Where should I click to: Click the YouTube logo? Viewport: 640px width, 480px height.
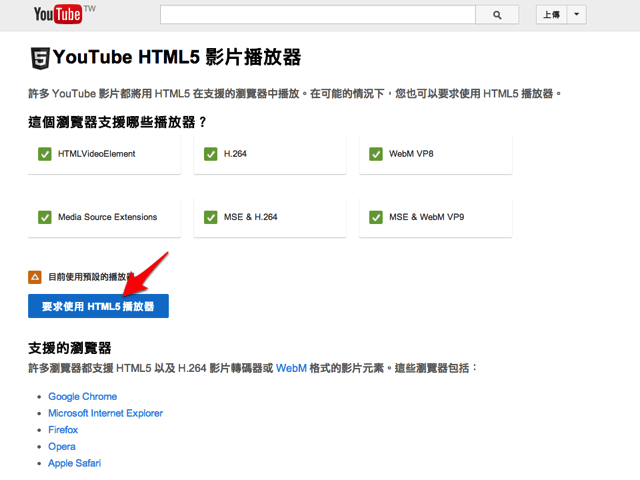click(58, 14)
